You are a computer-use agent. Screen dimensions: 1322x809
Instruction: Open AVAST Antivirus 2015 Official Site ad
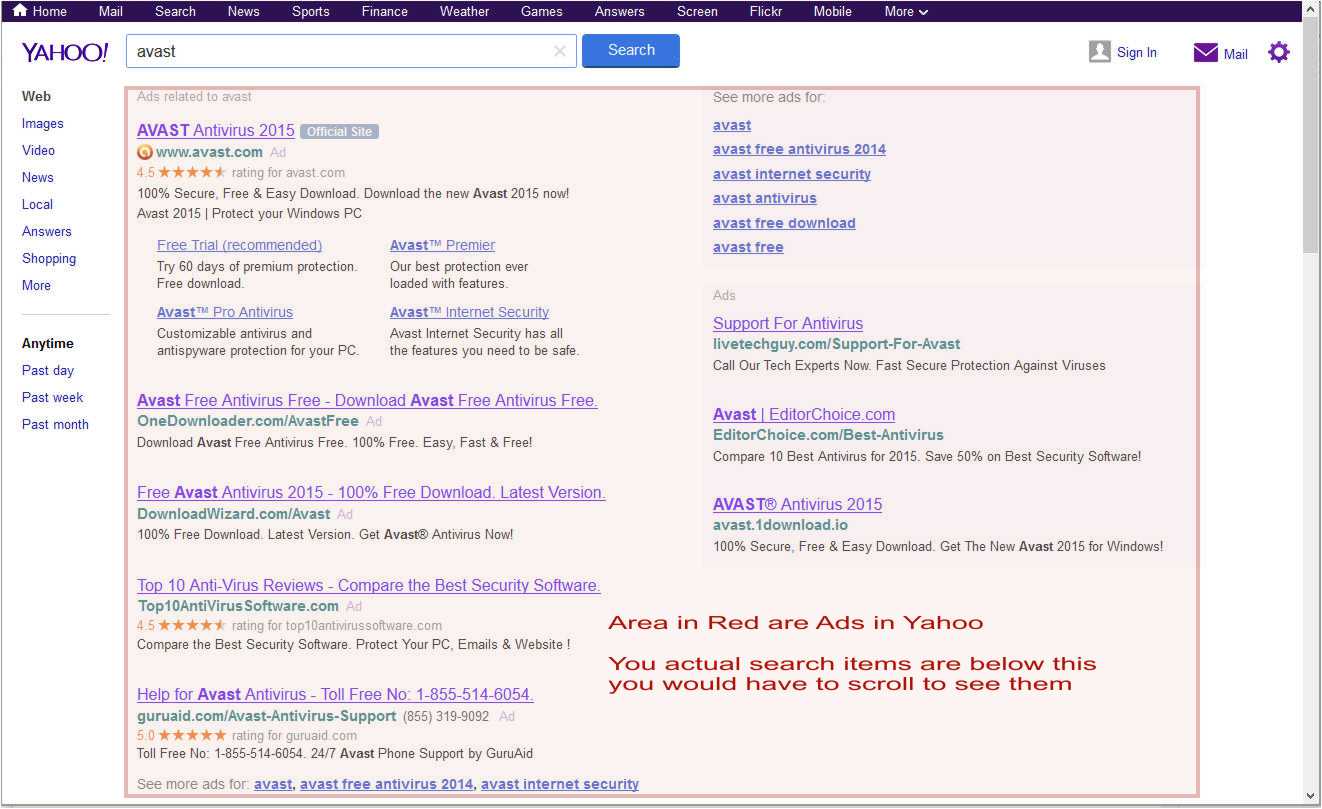pos(216,130)
